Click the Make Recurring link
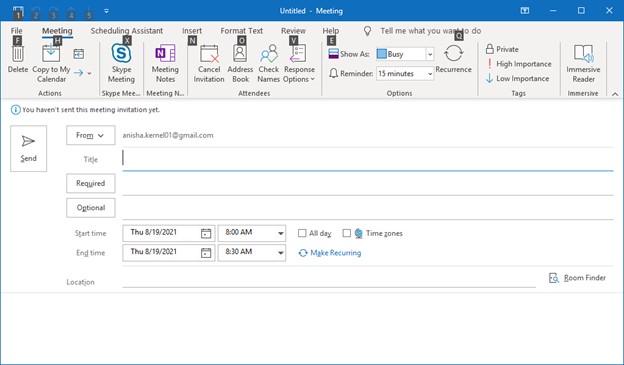This screenshot has width=624, height=365. click(330, 253)
